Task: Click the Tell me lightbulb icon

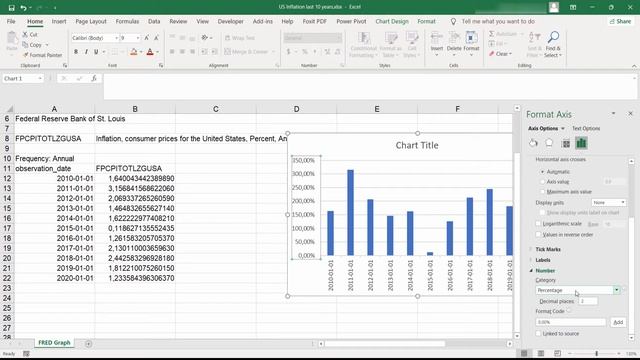Action: point(453,22)
